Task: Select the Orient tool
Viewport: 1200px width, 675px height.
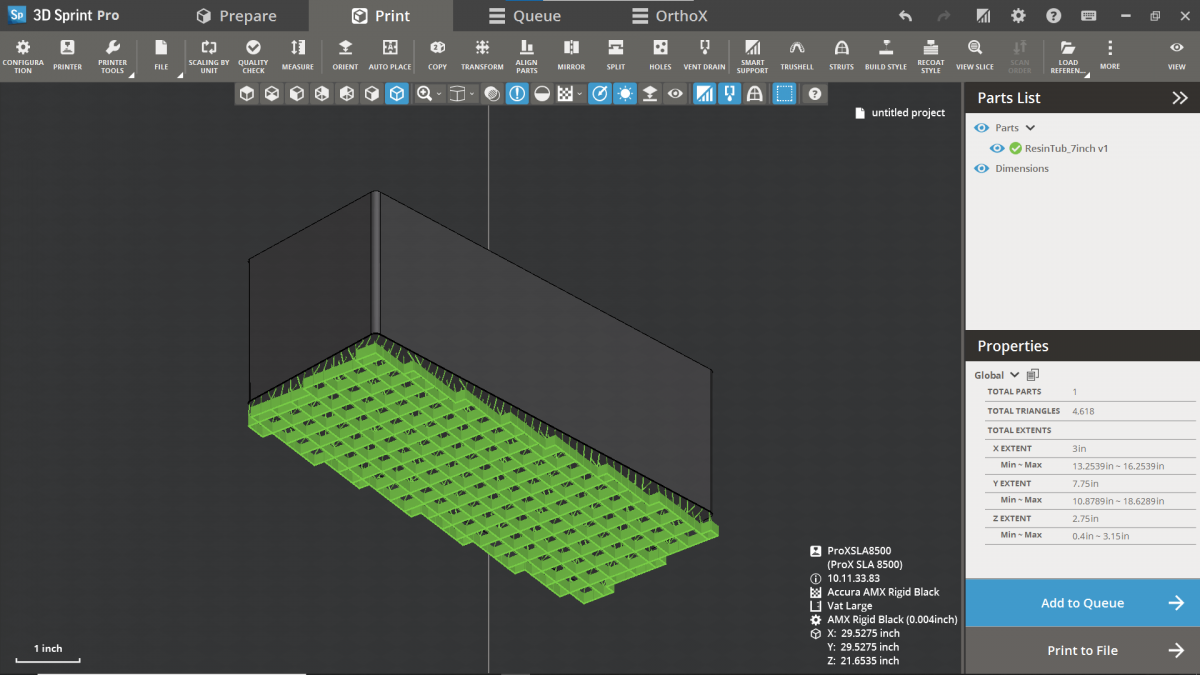Action: point(344,55)
